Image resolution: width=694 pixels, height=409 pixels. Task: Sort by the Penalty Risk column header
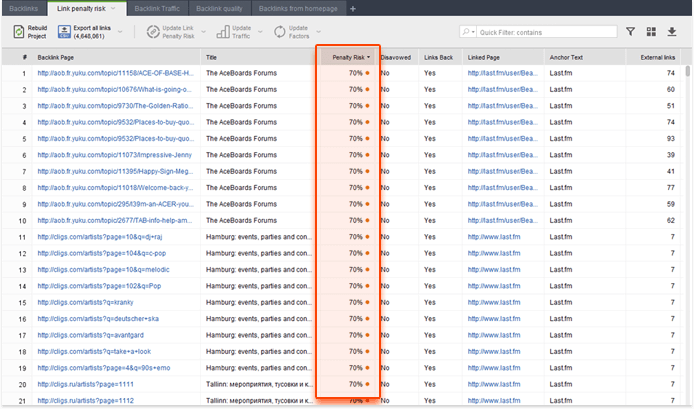point(347,58)
